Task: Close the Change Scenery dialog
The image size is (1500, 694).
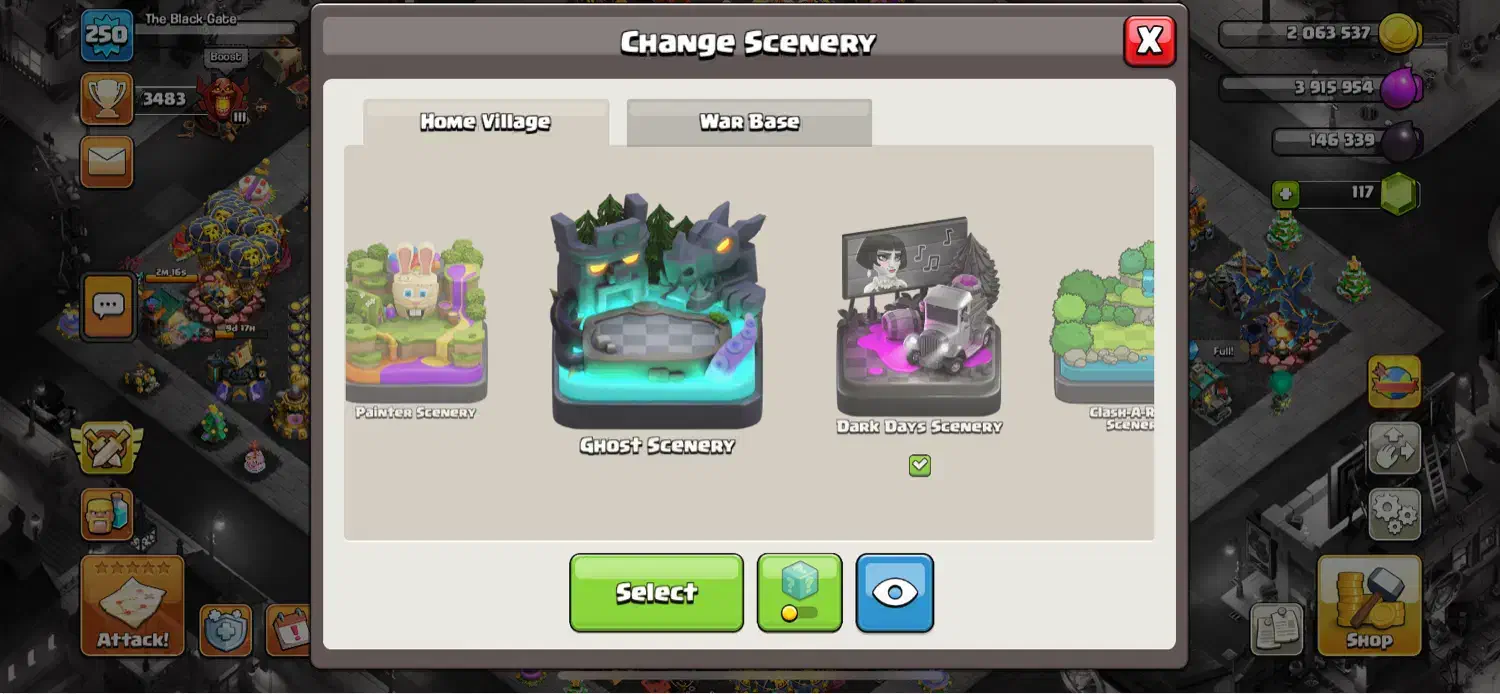Action: pos(1150,41)
